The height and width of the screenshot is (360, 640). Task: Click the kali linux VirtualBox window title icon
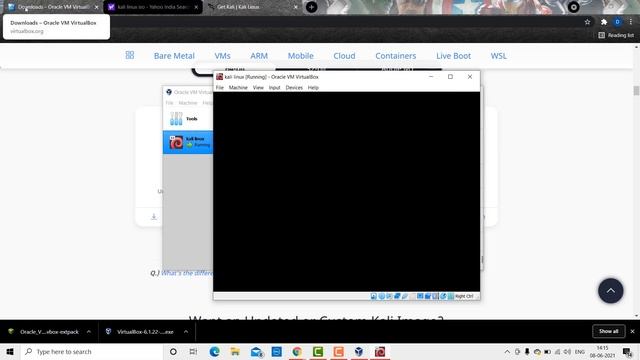pos(219,77)
